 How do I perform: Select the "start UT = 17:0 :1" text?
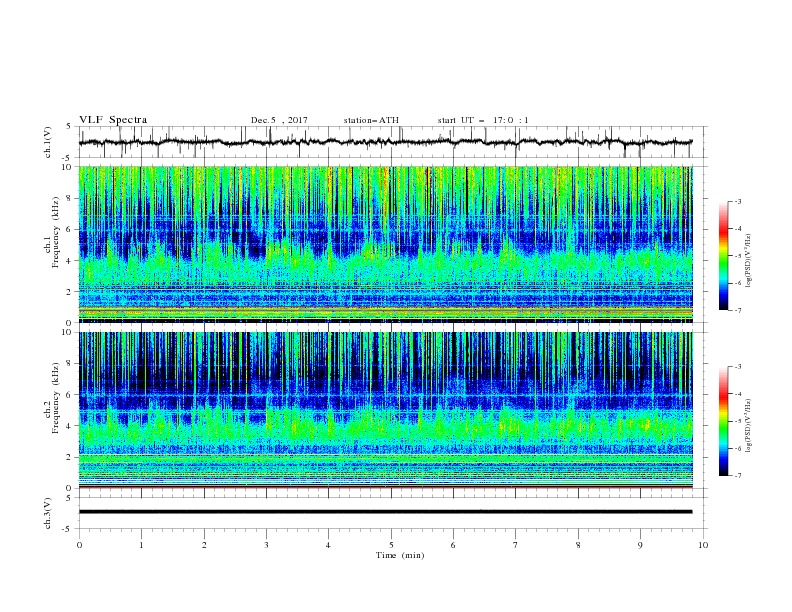tap(483, 120)
